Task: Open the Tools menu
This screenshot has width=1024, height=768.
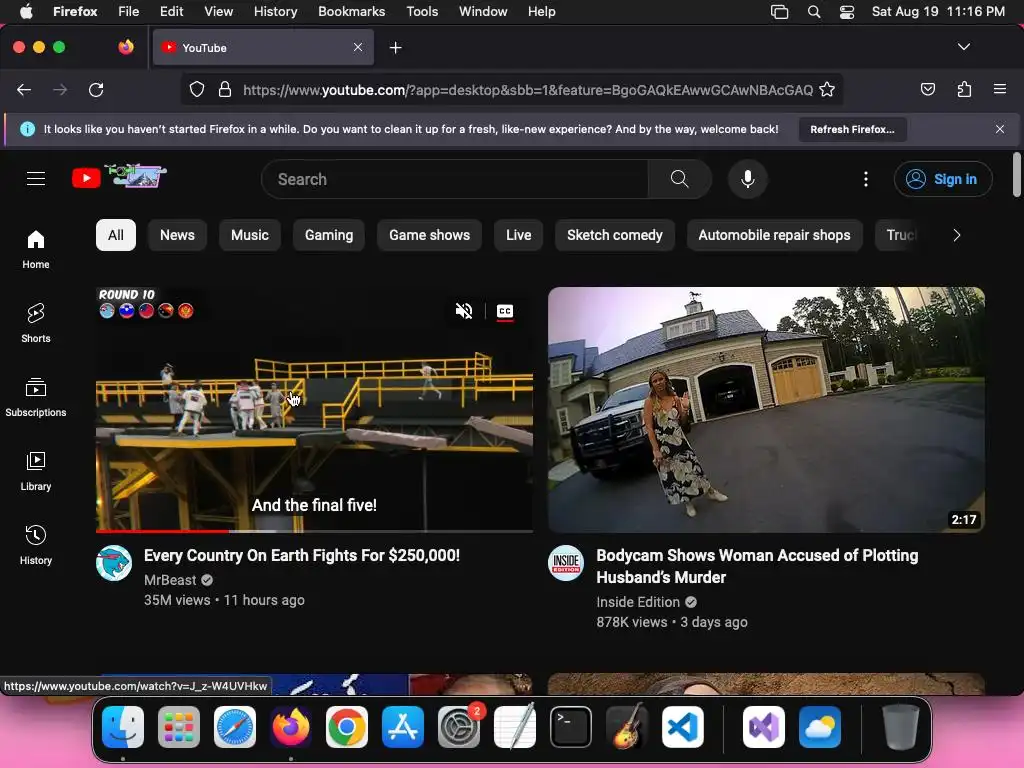Action: 422,12
